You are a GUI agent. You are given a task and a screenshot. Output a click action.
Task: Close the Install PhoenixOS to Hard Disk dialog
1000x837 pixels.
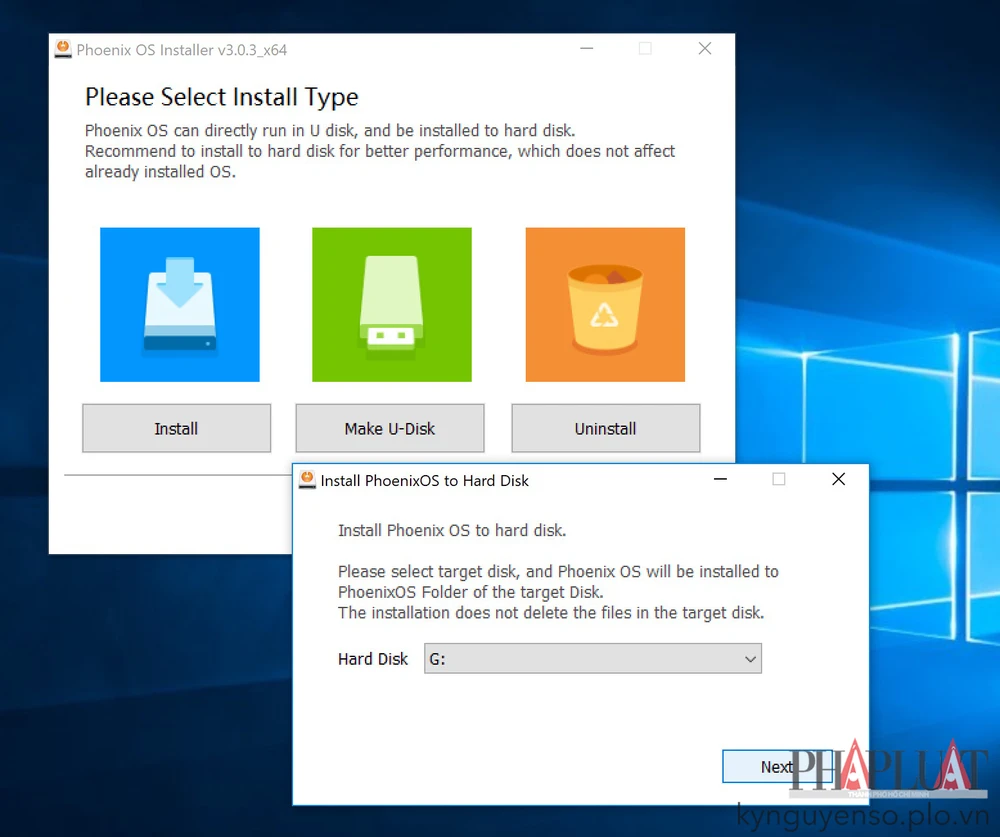pyautogui.click(x=838, y=480)
